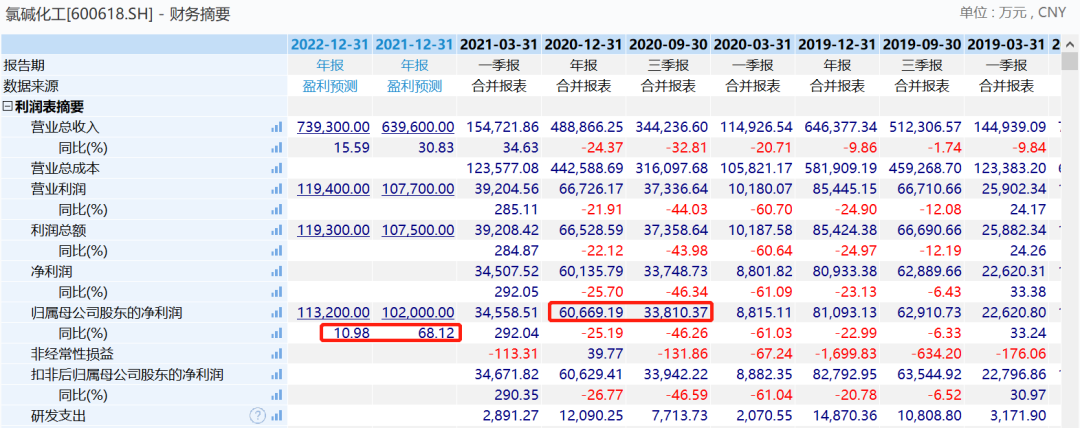Open chart icon for 同比(%) under 归属母公司股东的净利润
The image size is (1080, 428).
277,334
